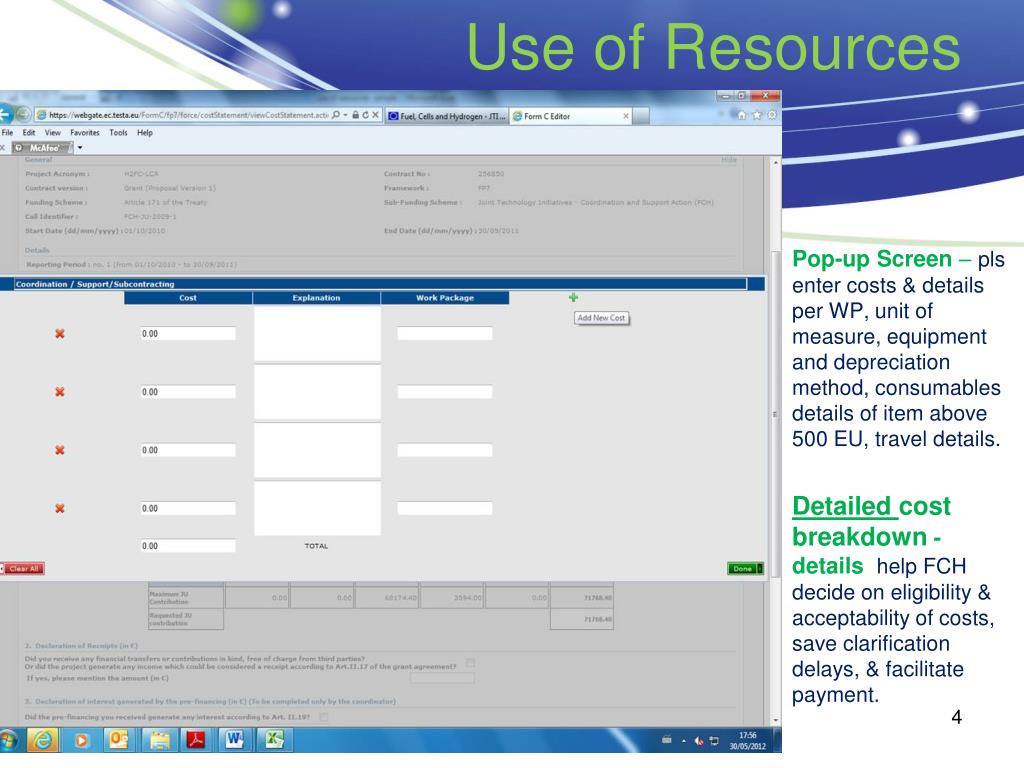Show hidden icons arrow in system tray

[684, 741]
